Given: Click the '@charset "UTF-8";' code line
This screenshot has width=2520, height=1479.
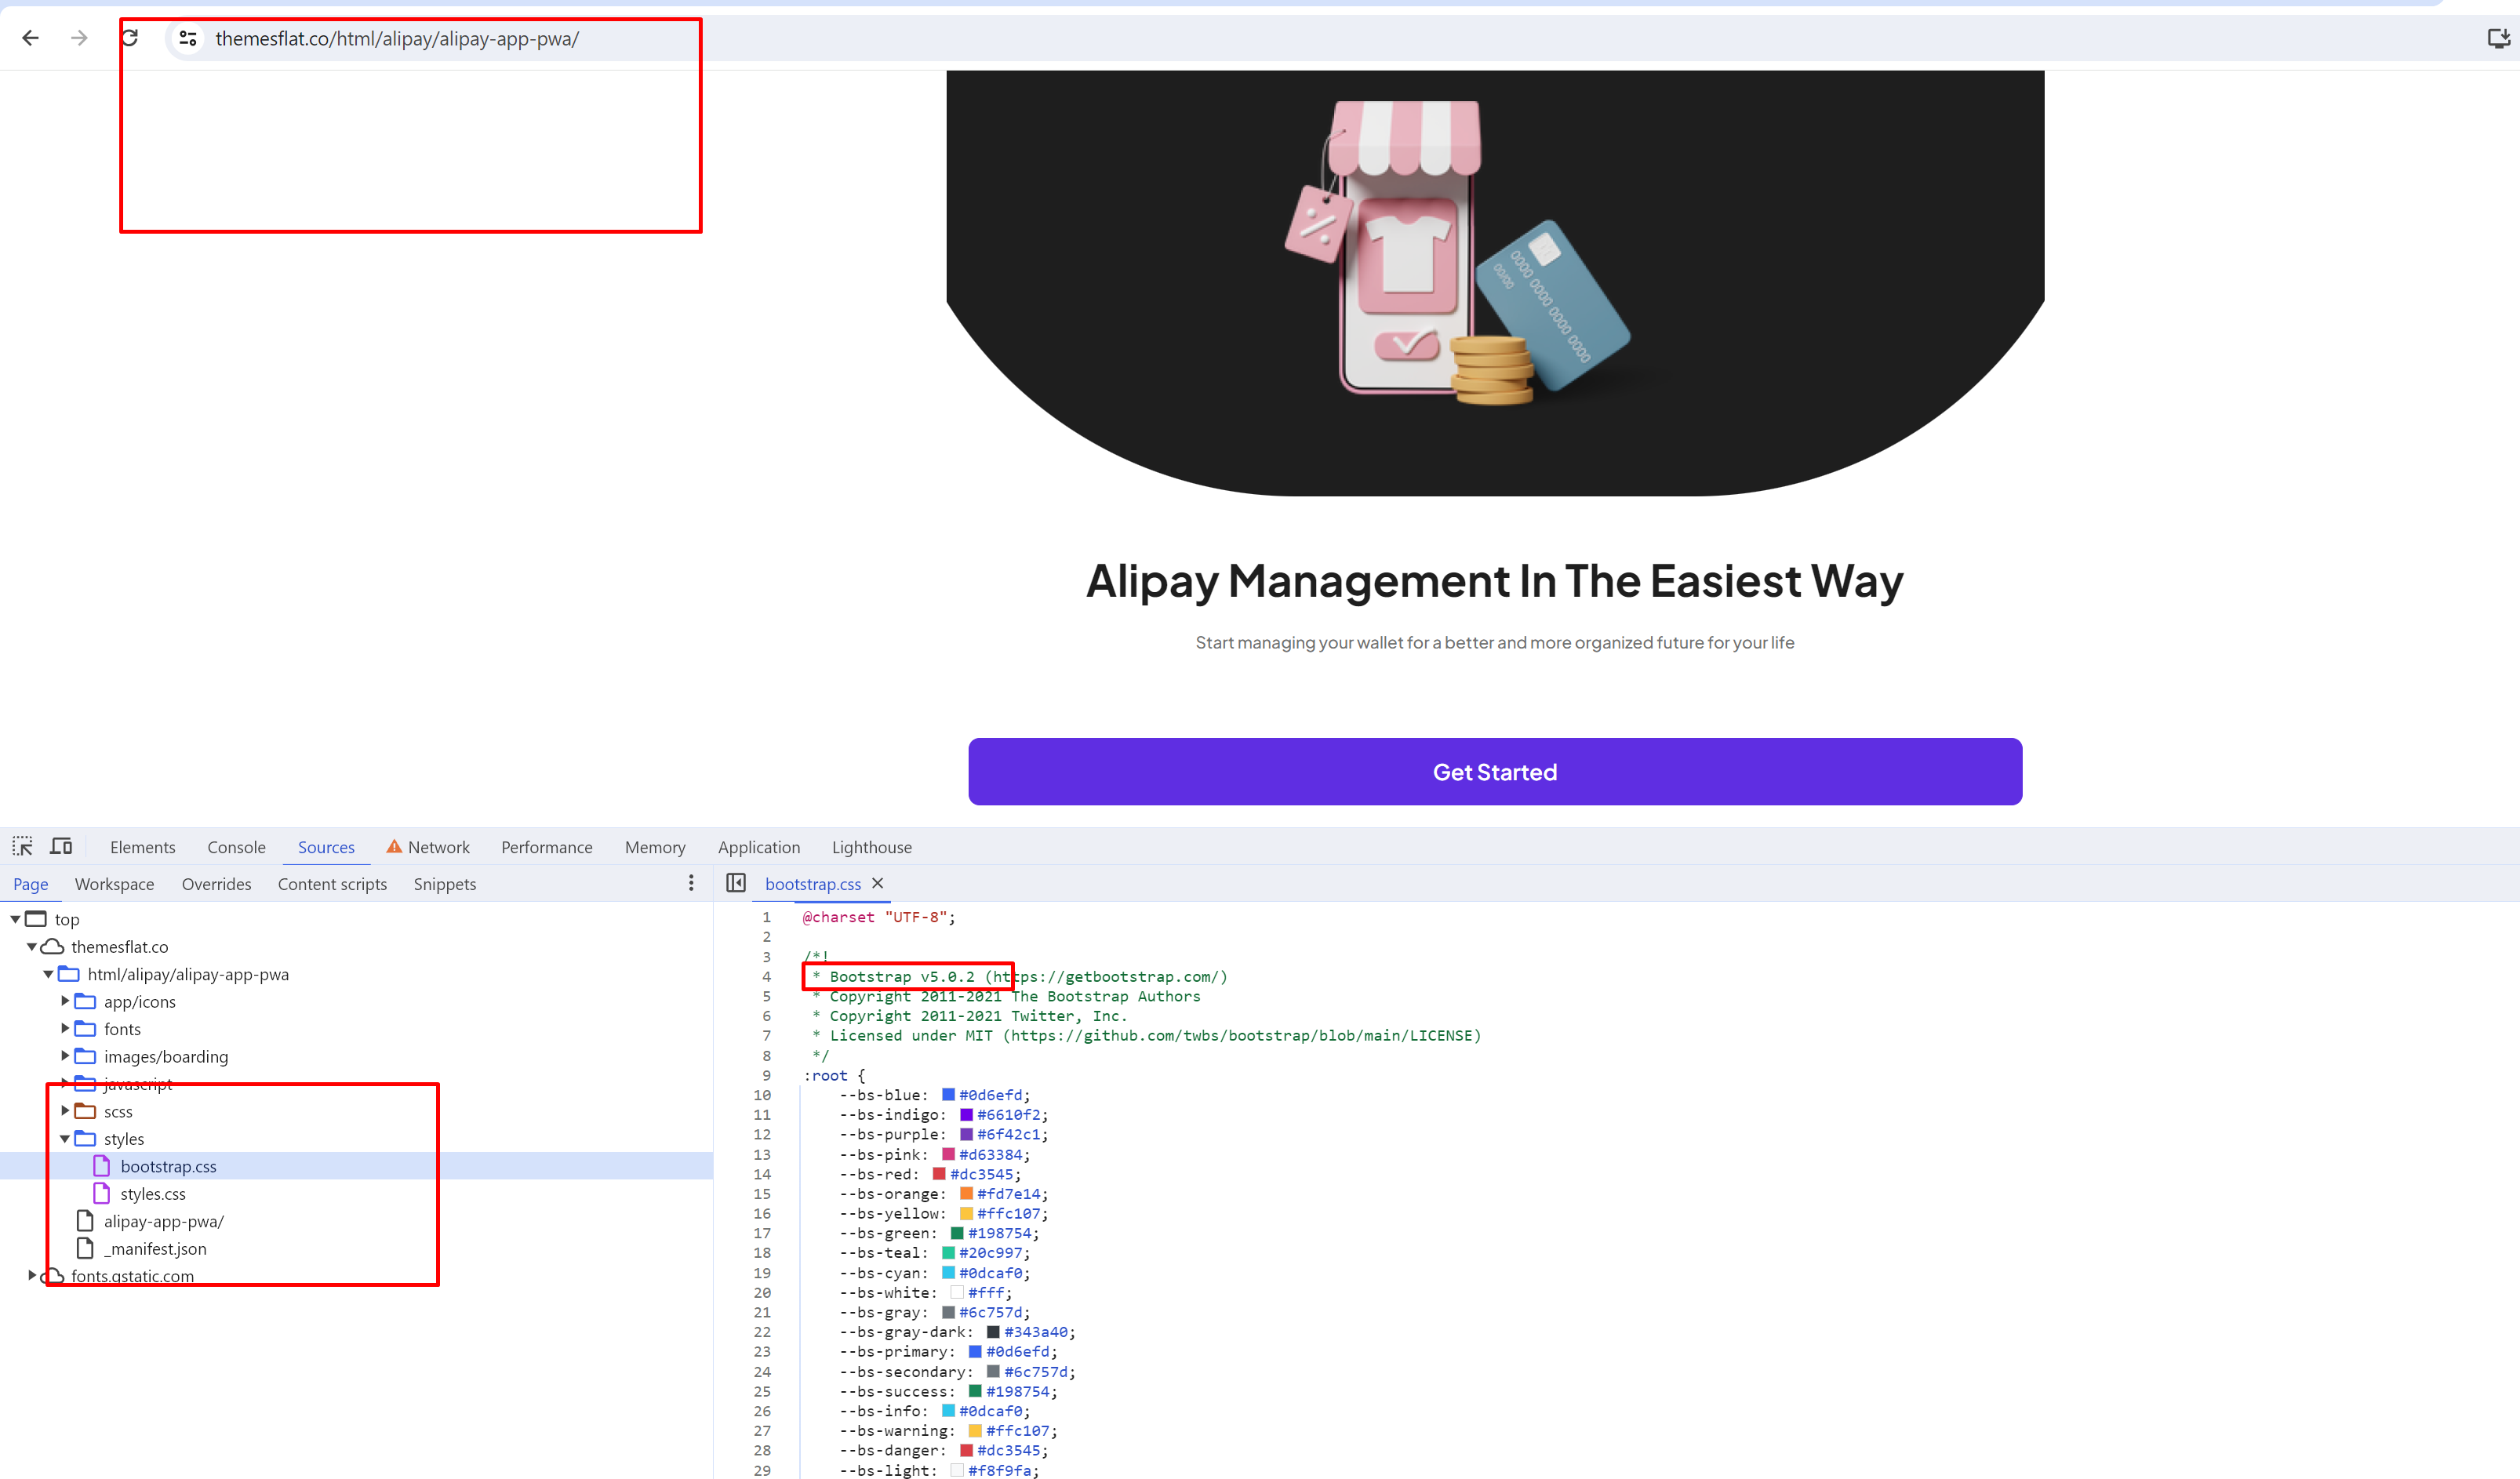Looking at the screenshot, I should click(879, 917).
